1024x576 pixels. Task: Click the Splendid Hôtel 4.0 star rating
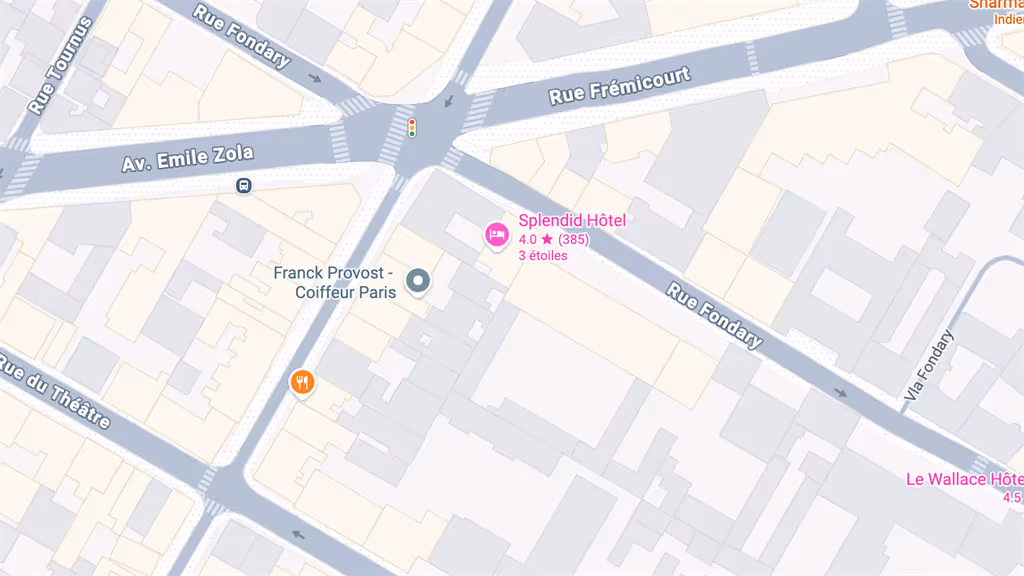554,240
